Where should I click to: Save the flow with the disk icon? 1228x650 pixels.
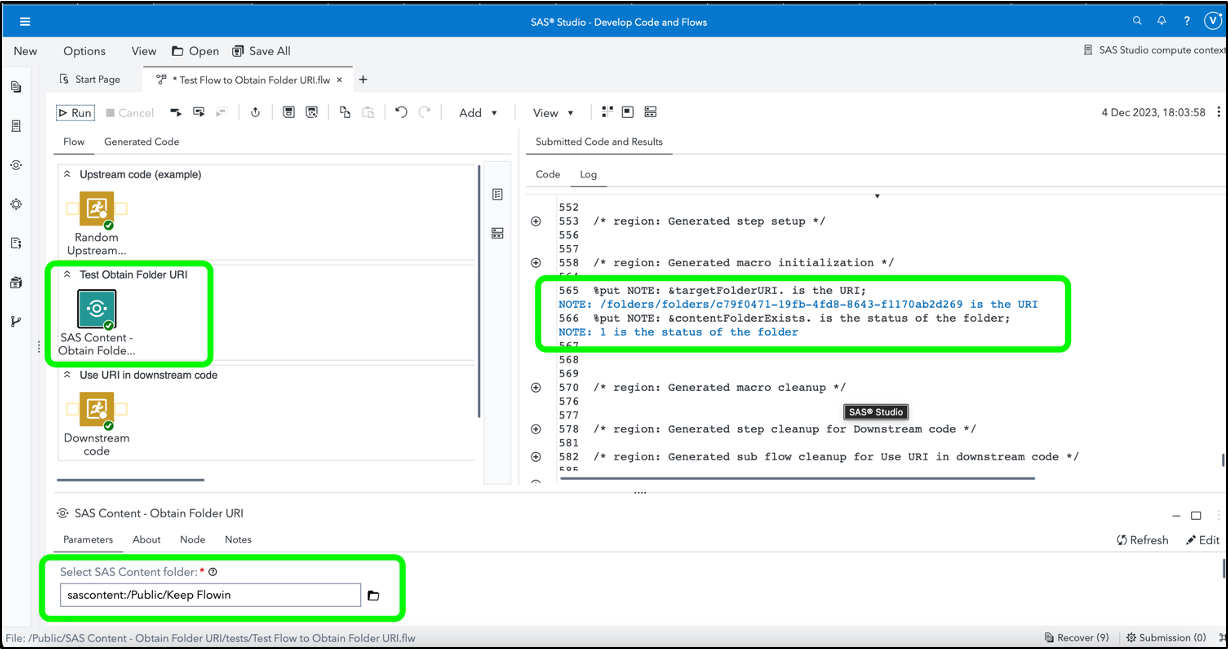click(289, 113)
